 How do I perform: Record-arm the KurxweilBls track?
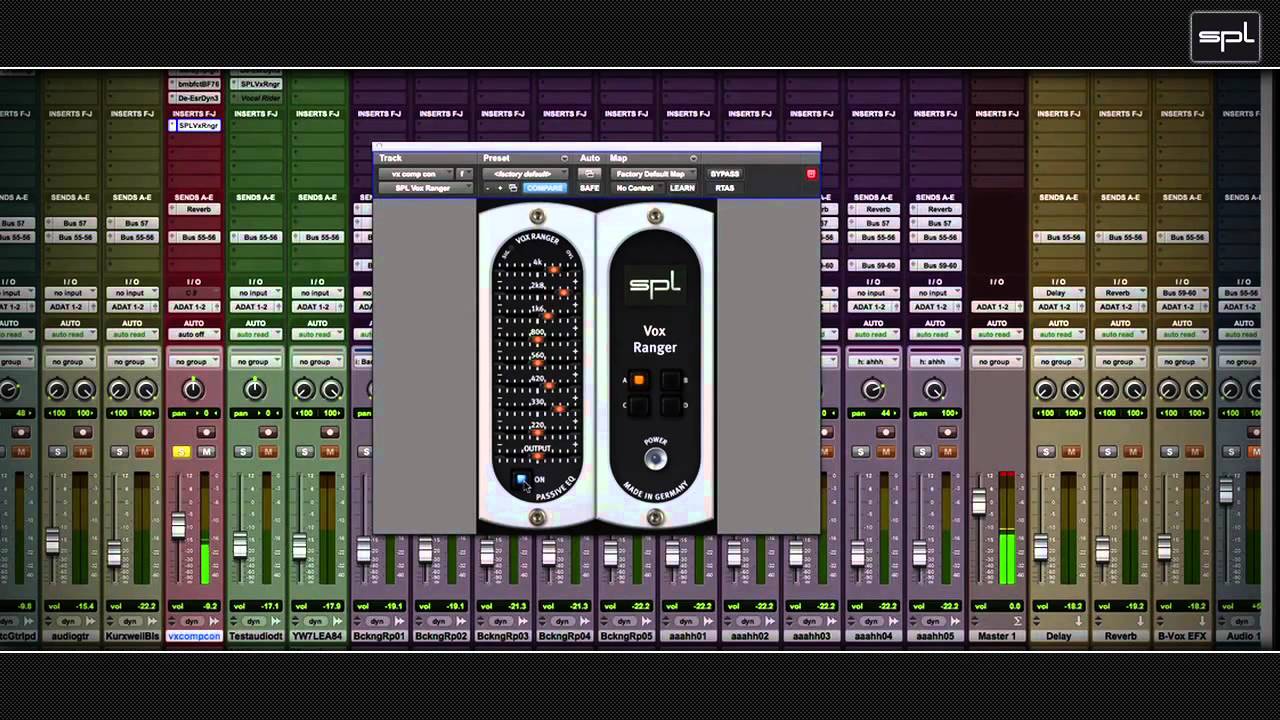coord(145,432)
